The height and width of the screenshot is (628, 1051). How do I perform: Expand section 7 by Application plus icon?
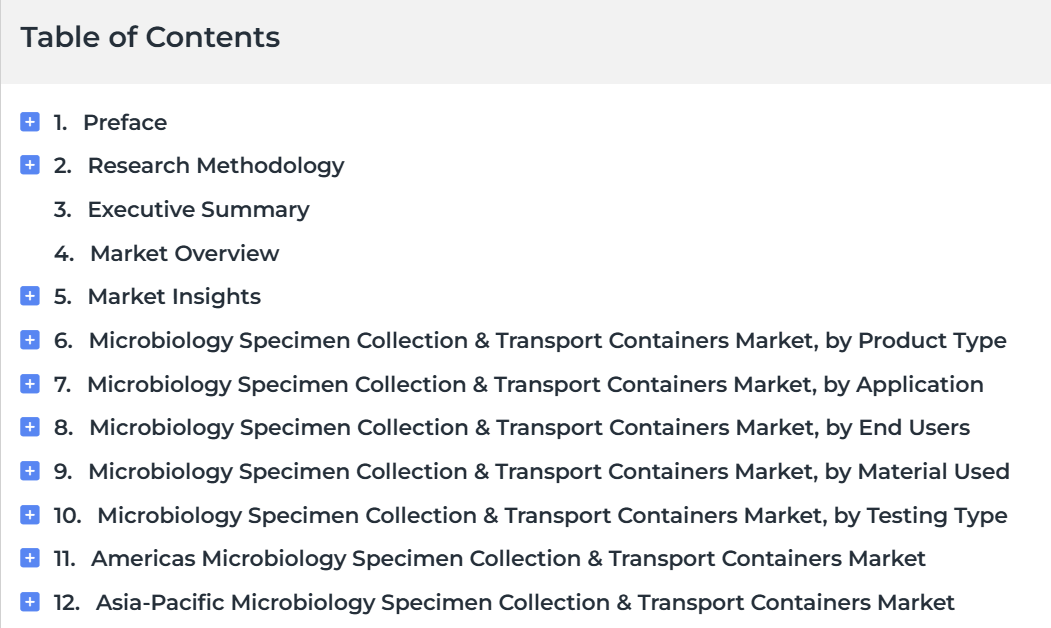tap(29, 383)
